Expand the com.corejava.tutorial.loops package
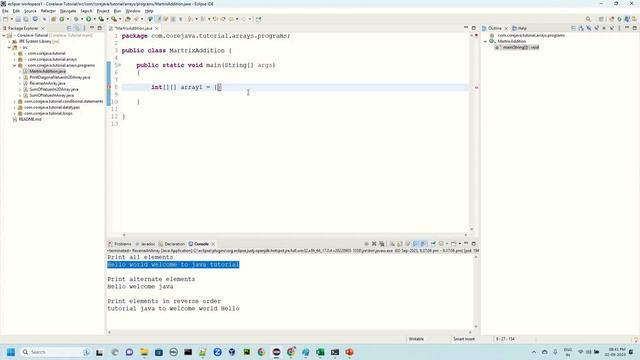This screenshot has height=360, width=640. [x=15, y=113]
